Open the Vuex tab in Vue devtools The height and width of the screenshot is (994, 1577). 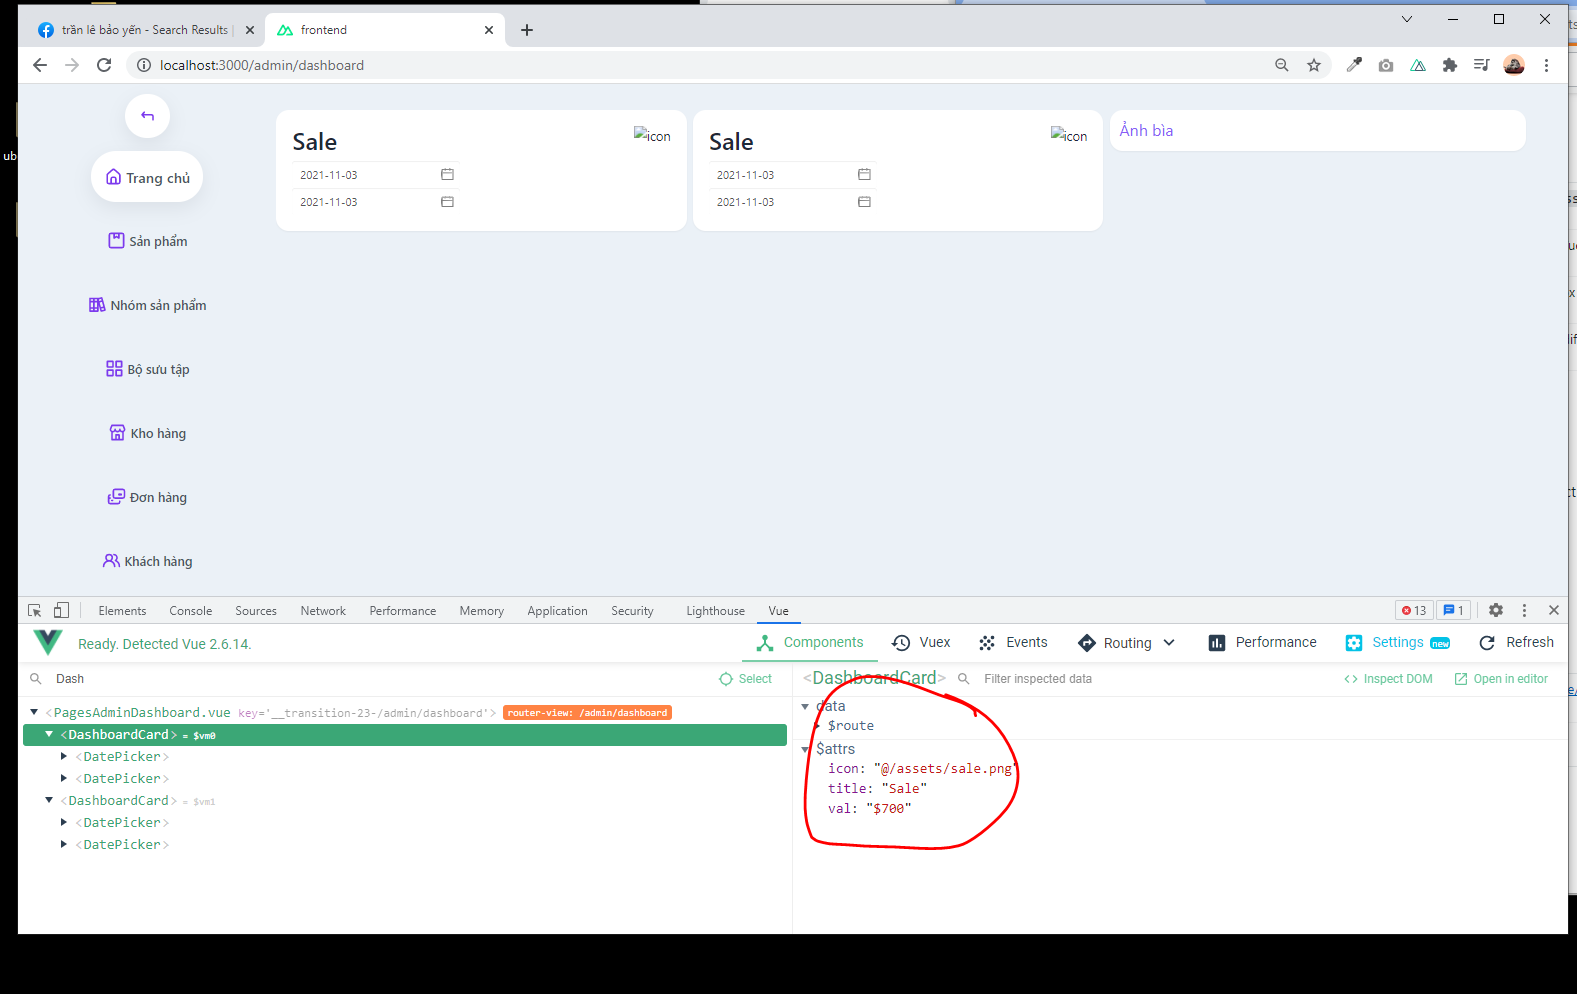tap(921, 643)
